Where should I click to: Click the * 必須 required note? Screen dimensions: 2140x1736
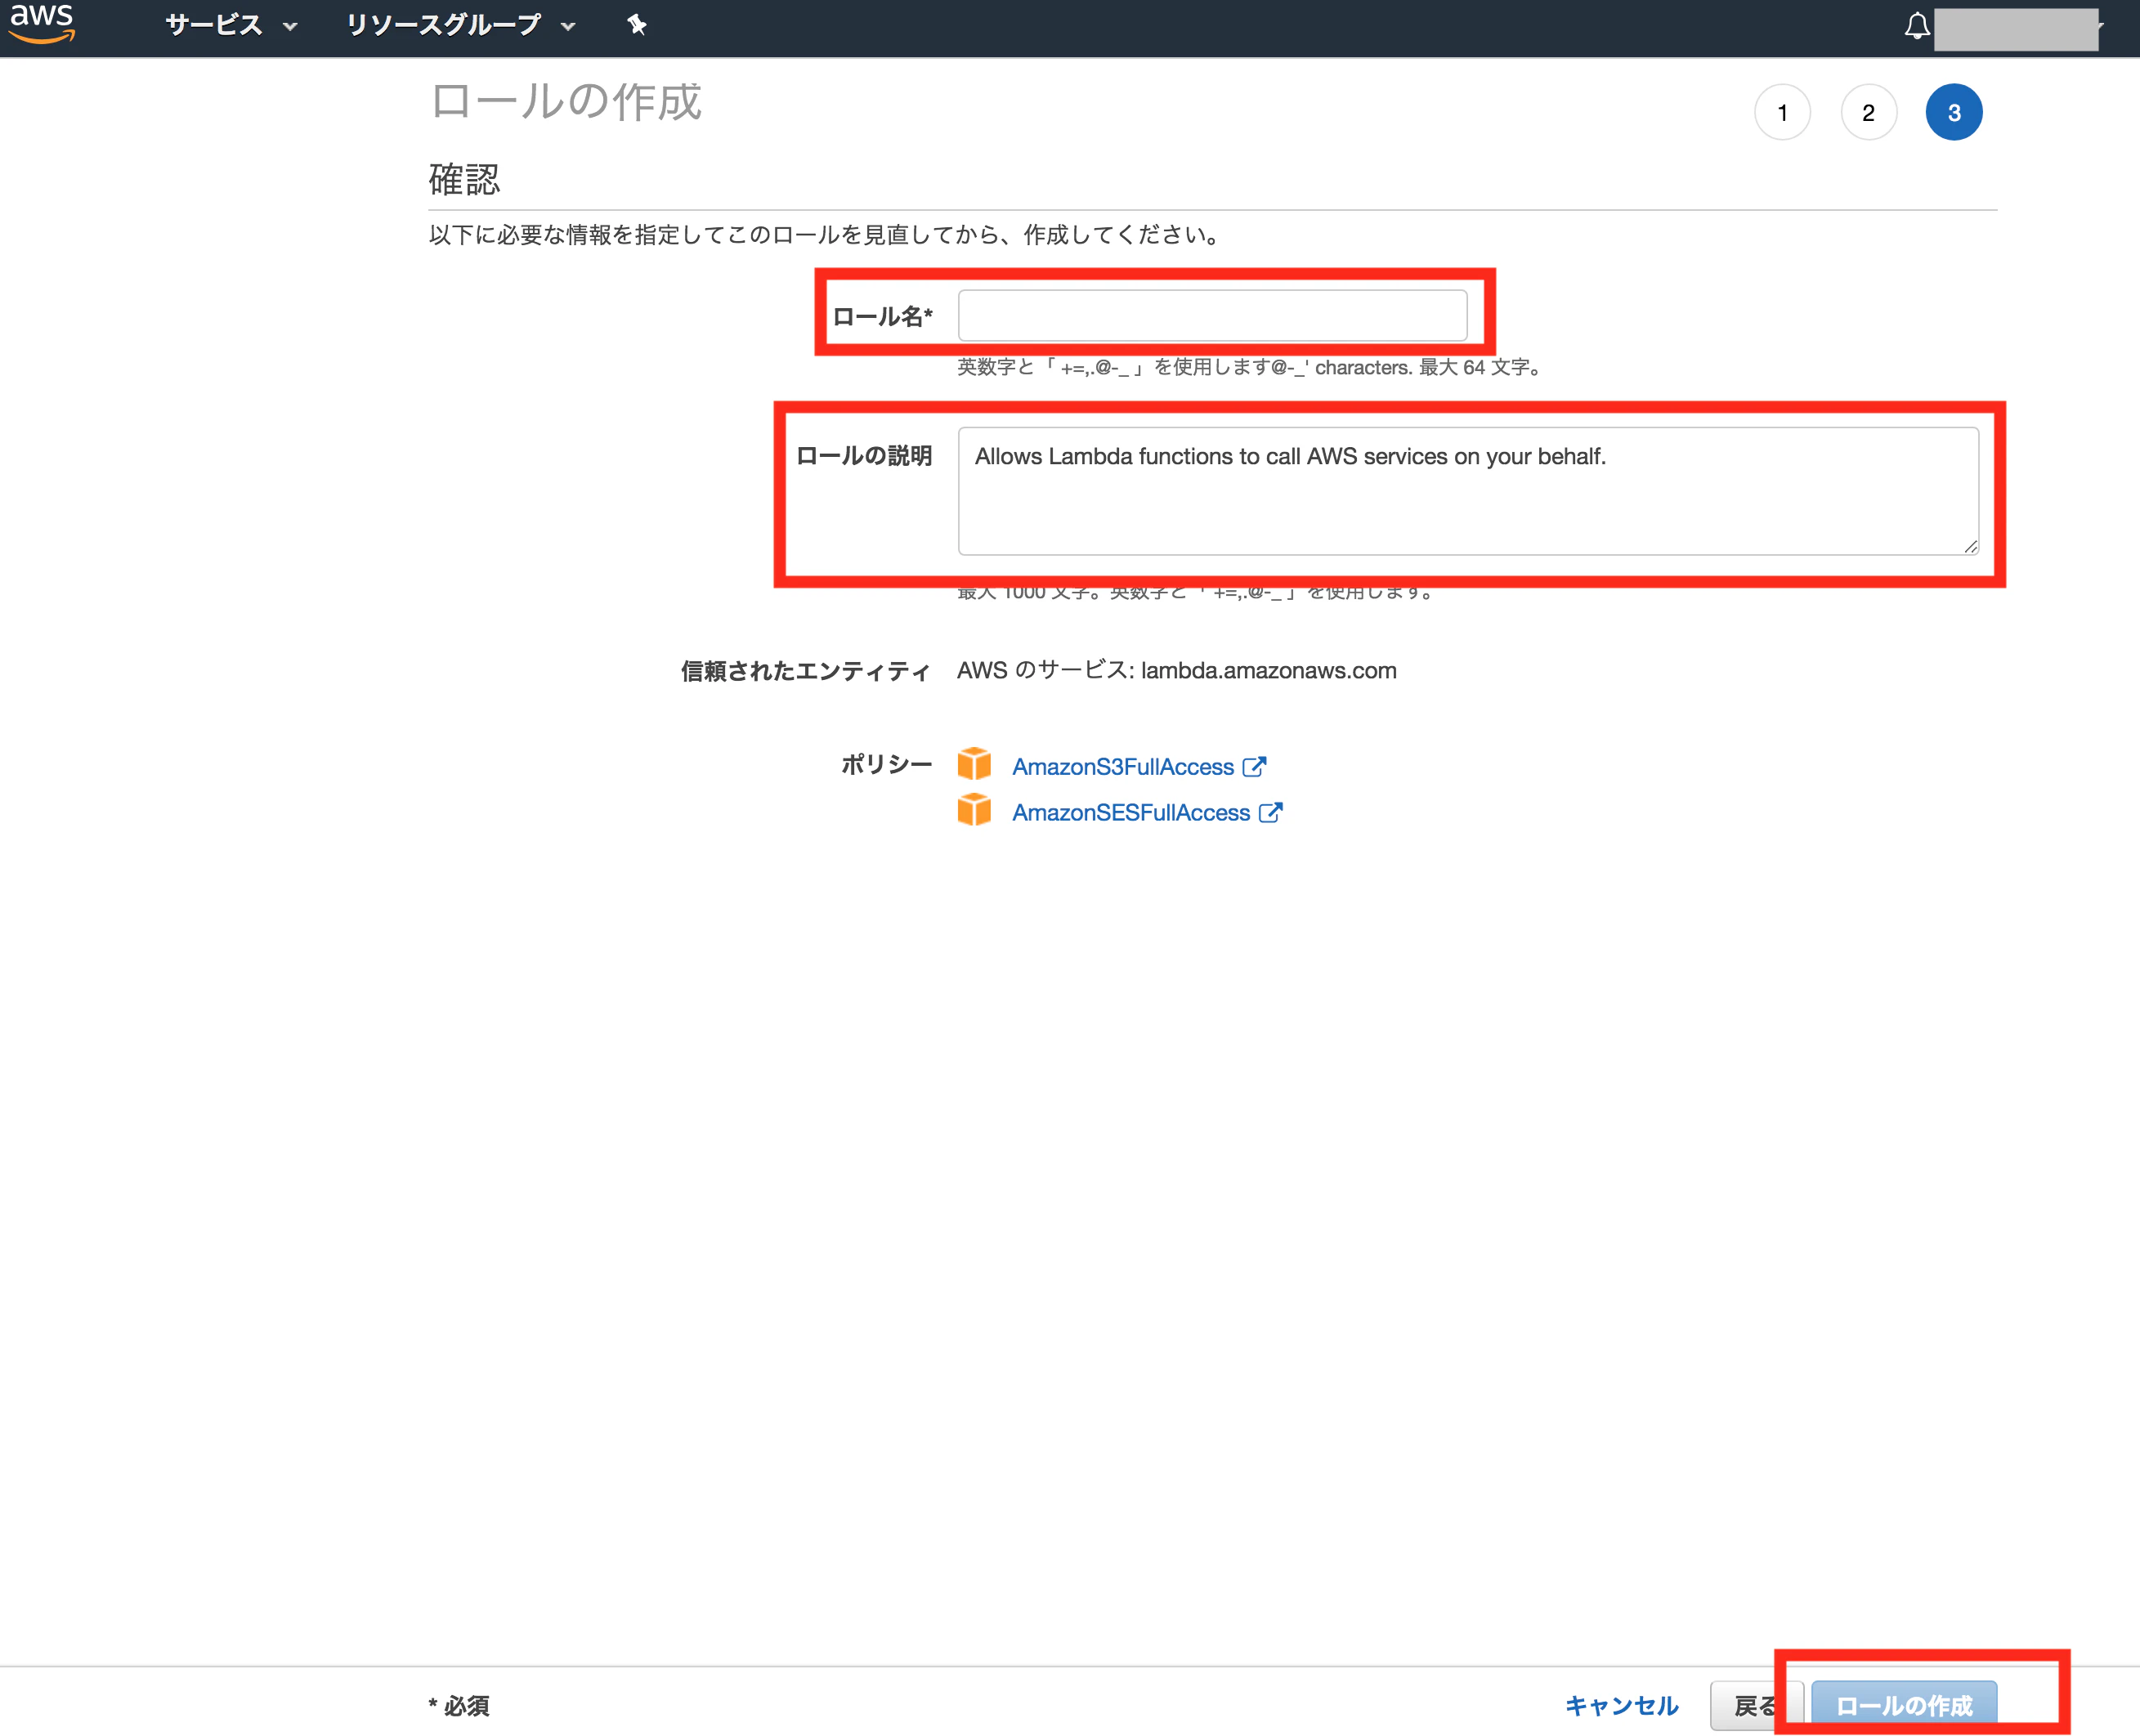click(x=459, y=1706)
